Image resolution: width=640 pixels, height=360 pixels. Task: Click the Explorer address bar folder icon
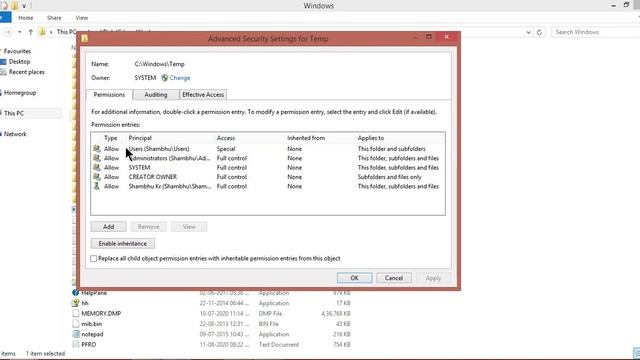click(x=42, y=32)
